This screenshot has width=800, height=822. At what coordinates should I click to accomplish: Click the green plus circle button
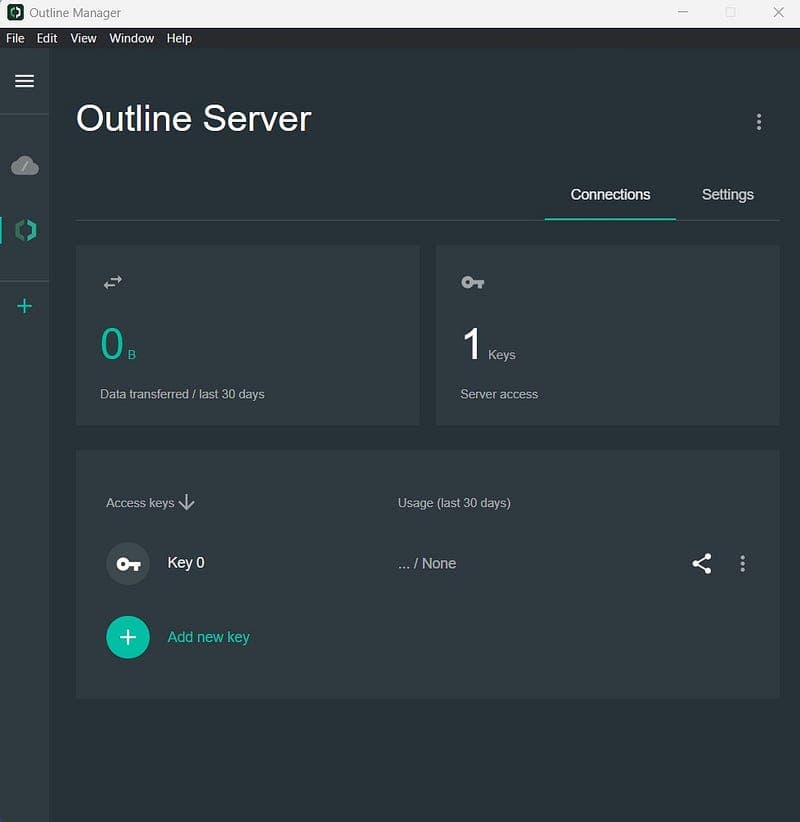(x=128, y=637)
